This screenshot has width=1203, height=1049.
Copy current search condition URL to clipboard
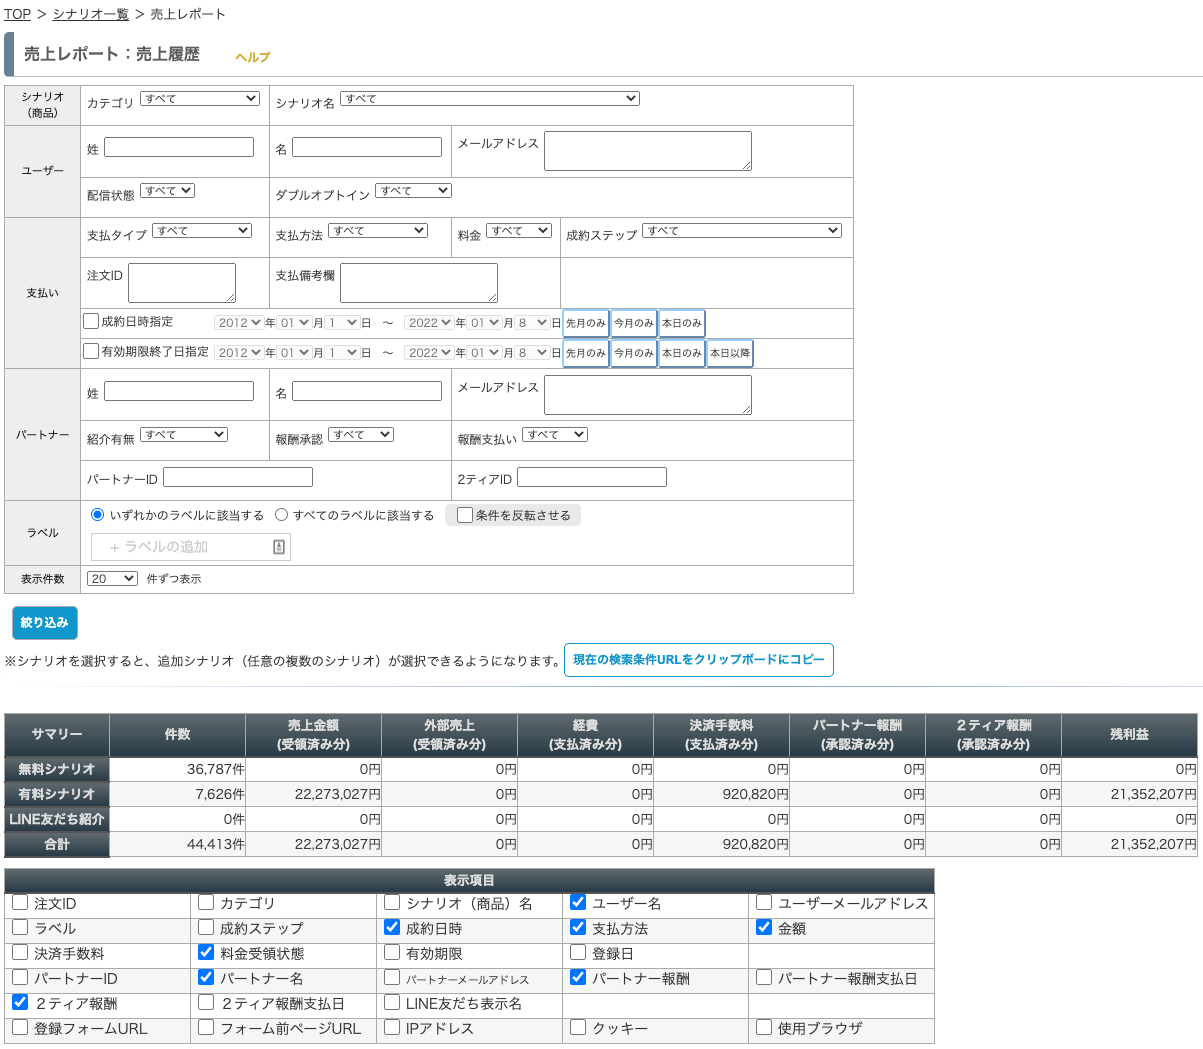point(698,660)
